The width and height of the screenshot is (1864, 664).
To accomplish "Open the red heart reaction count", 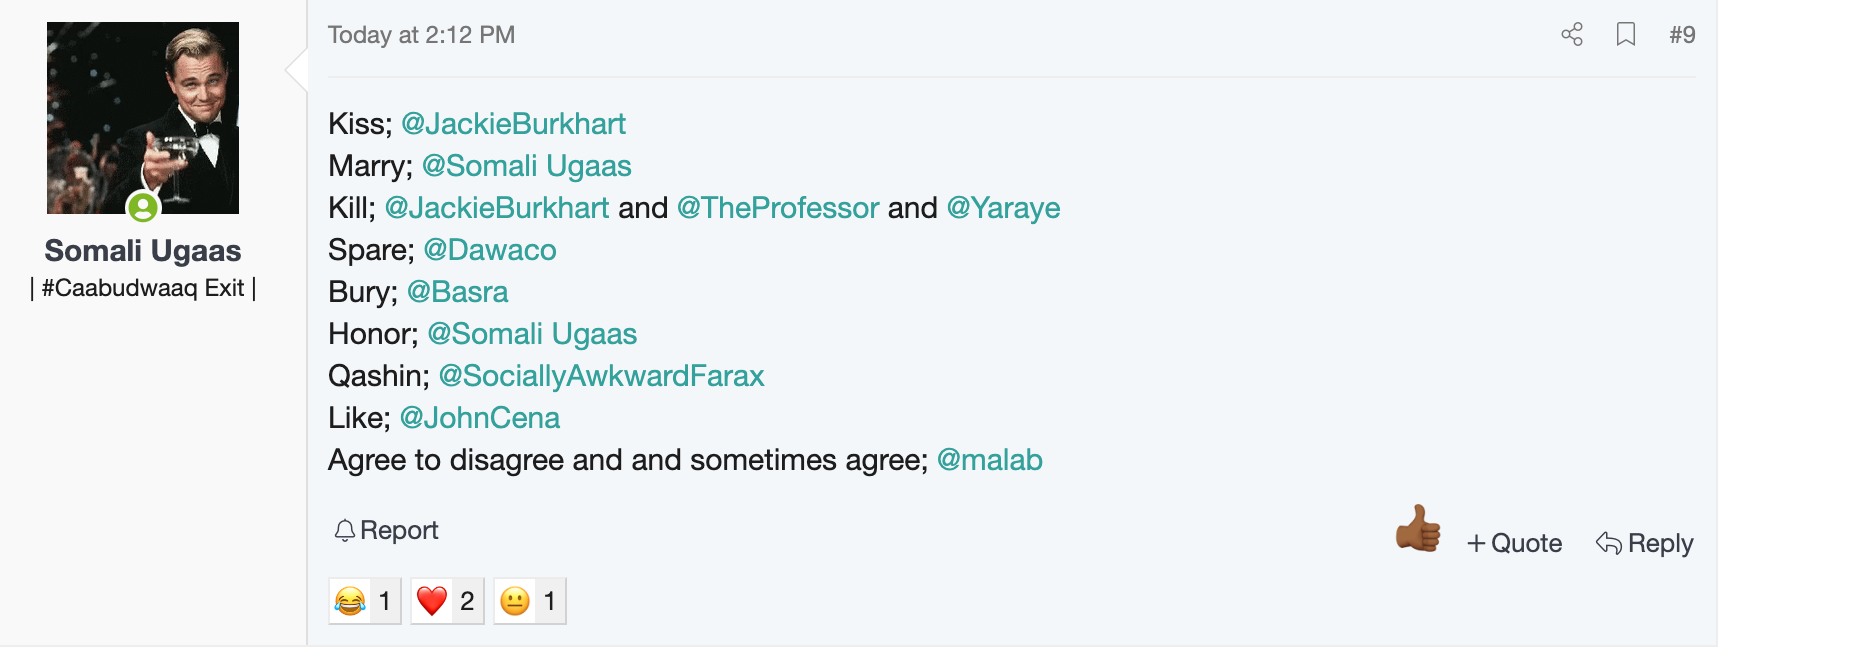I will tap(448, 601).
